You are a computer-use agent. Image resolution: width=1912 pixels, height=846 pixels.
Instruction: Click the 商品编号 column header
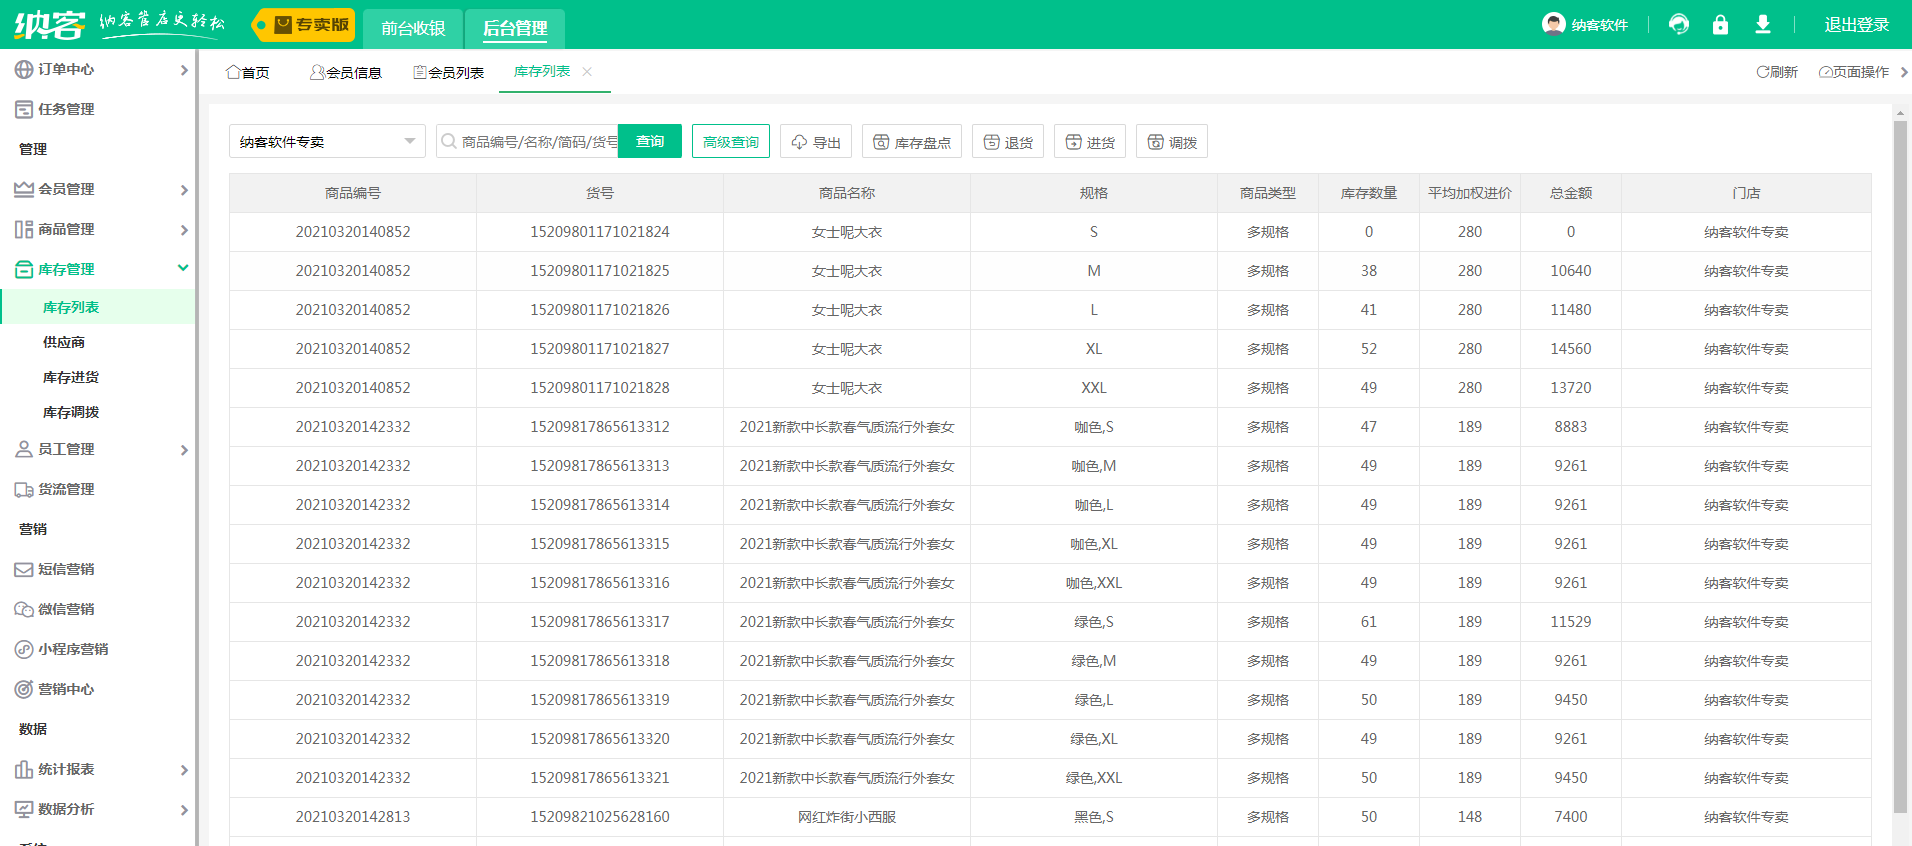tap(353, 193)
